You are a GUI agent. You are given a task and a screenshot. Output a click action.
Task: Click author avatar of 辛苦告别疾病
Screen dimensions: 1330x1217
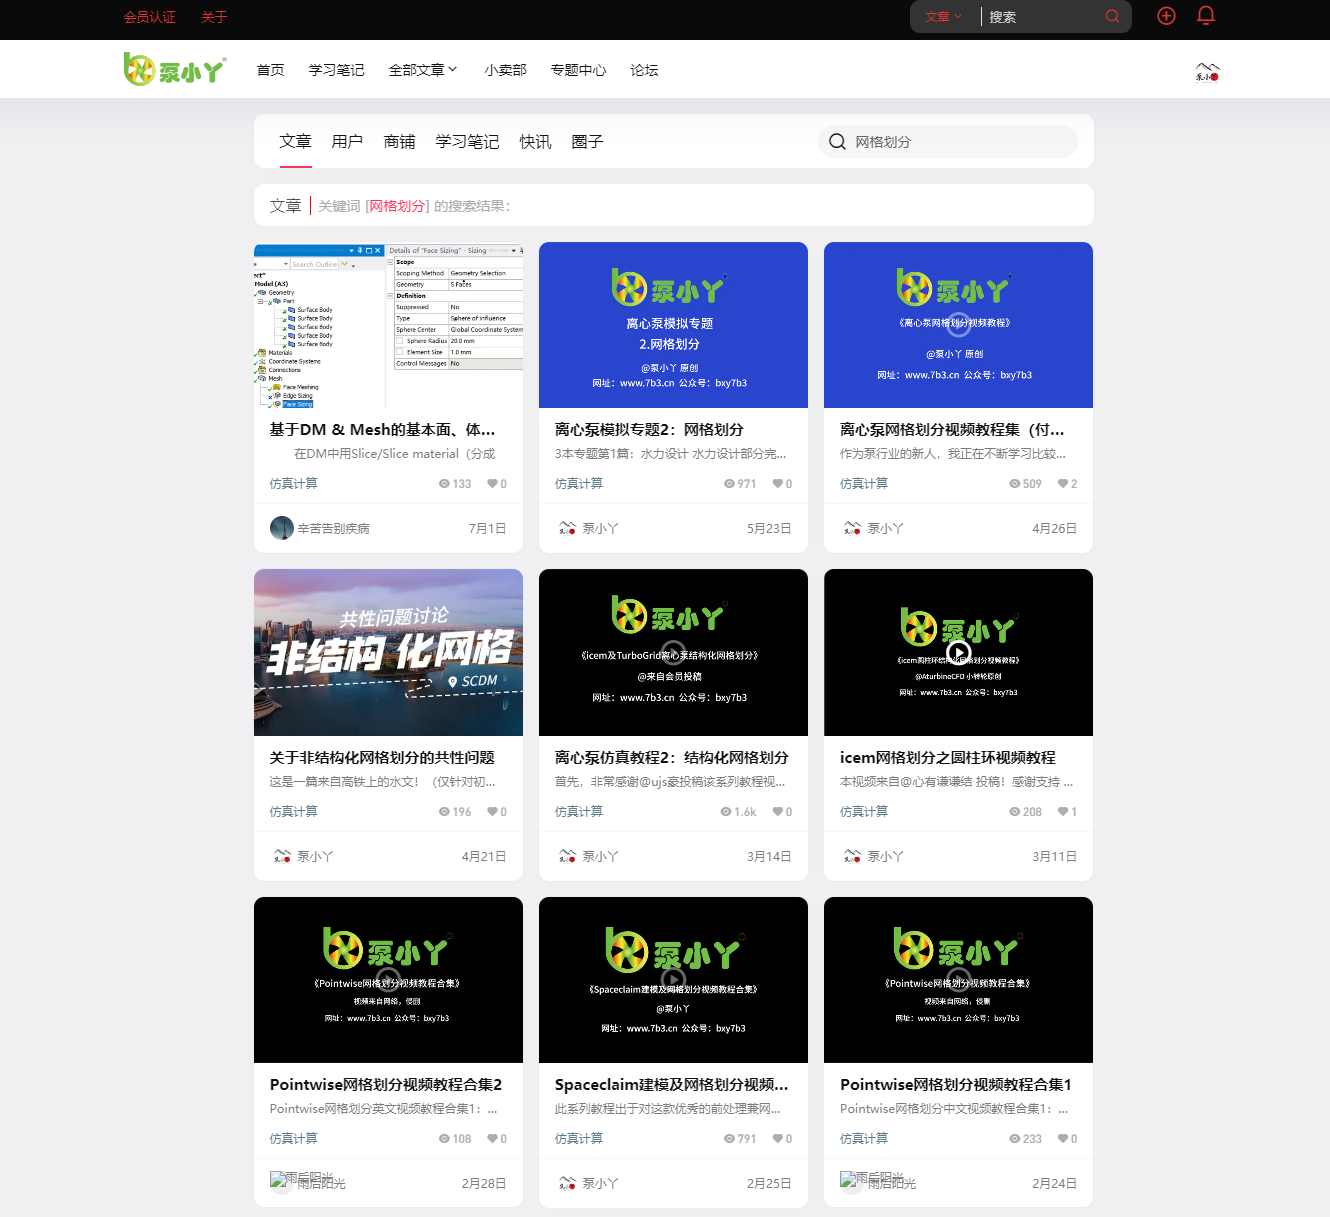pos(281,528)
